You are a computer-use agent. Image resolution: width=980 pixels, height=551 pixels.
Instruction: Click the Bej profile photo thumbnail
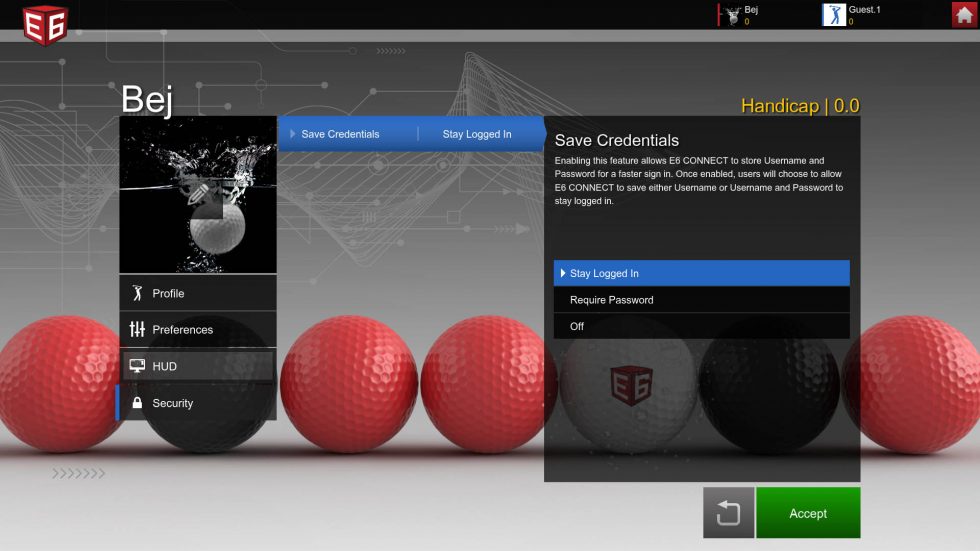coord(198,194)
